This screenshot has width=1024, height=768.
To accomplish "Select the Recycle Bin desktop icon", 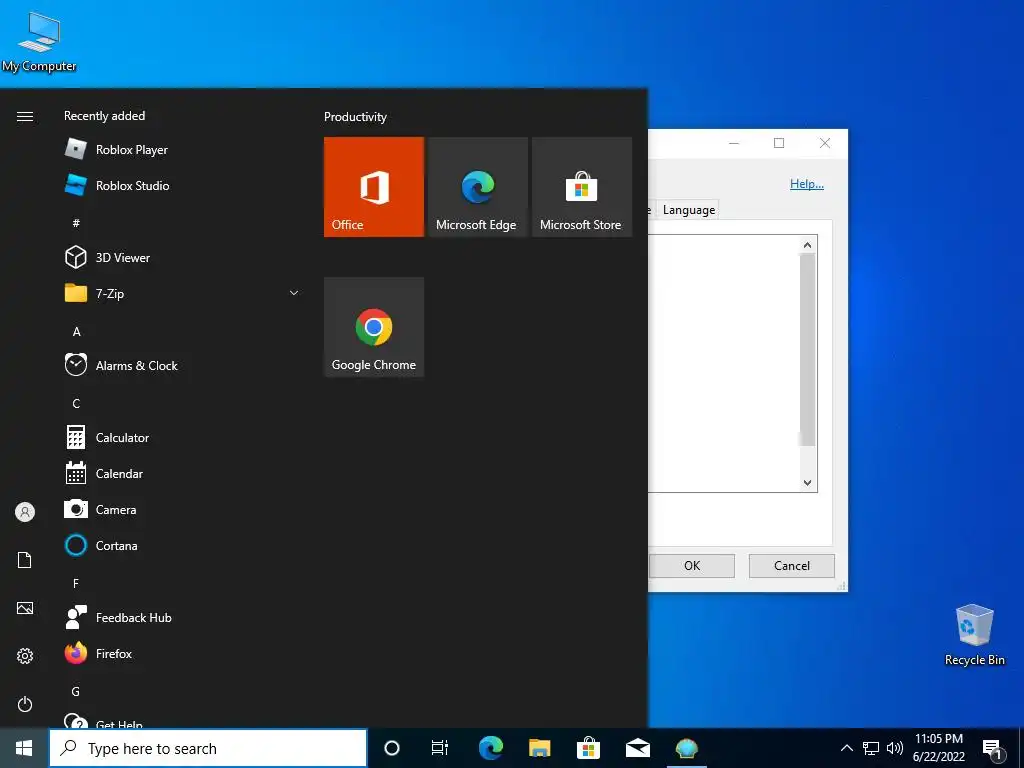I will [x=974, y=635].
